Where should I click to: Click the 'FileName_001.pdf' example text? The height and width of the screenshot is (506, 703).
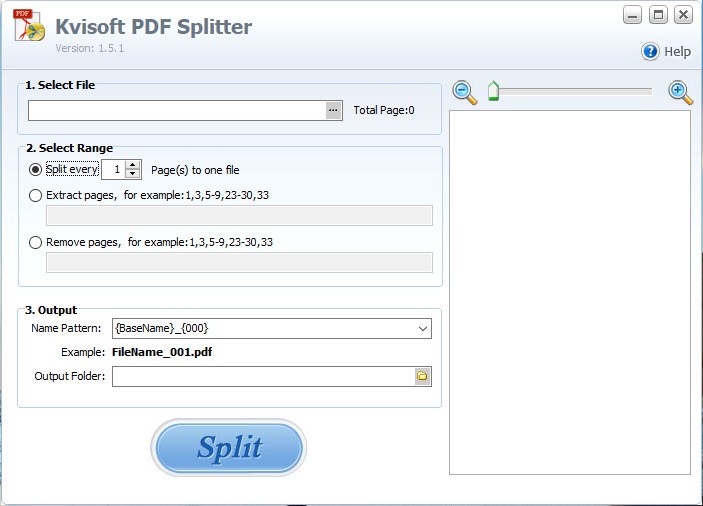click(x=162, y=352)
